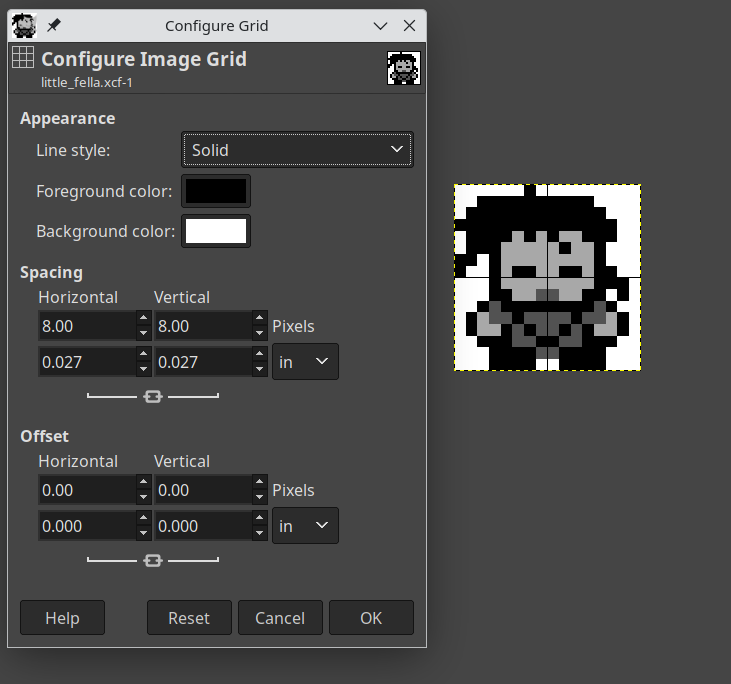Click the grid icon beside Configure Image Grid
Viewport: 731px width, 684px height.
[x=23, y=58]
